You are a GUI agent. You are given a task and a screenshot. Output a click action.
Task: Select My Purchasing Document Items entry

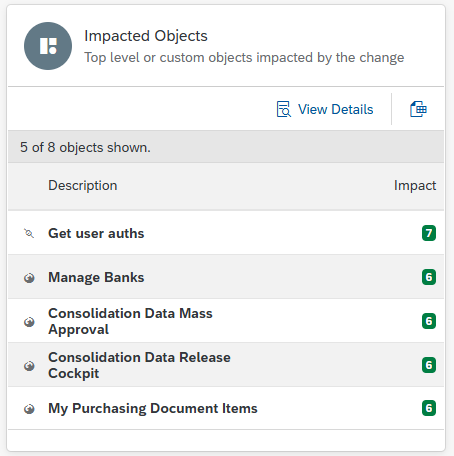(226, 408)
